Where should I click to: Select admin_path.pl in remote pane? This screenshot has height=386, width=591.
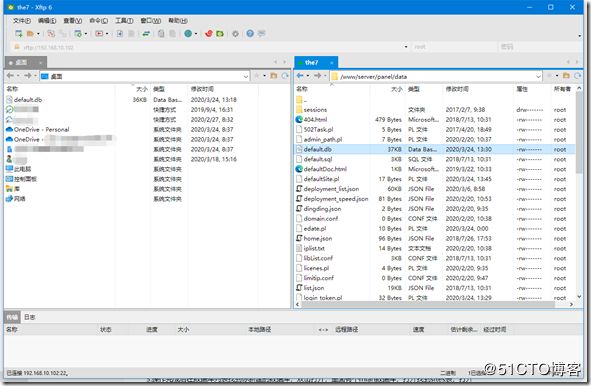pos(323,139)
